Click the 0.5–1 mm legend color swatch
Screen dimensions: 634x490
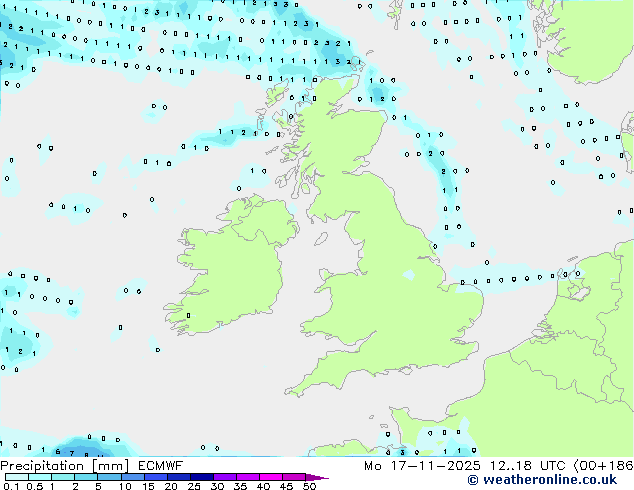coord(40,477)
